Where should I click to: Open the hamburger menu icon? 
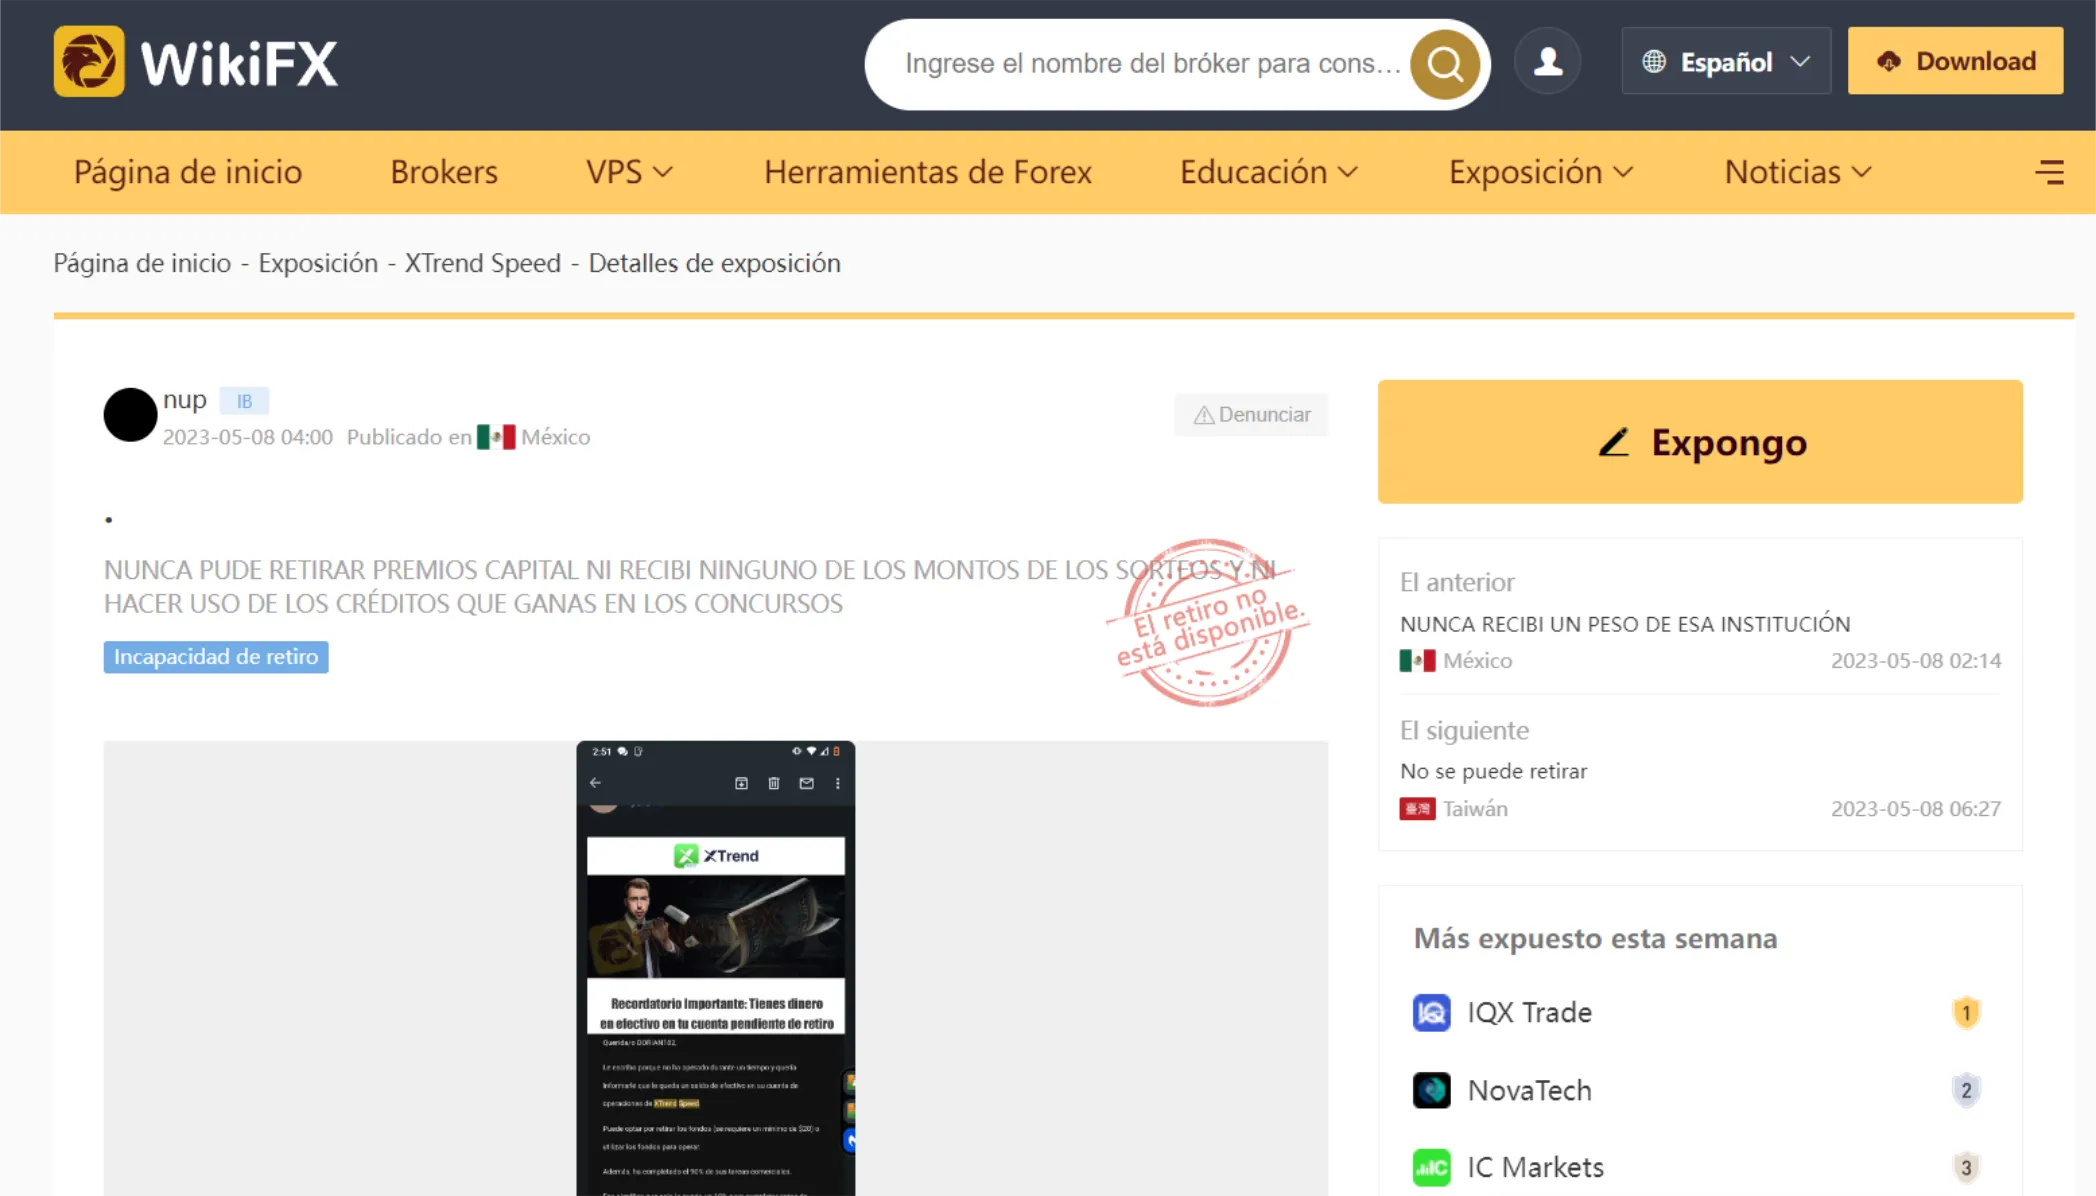(x=2049, y=172)
